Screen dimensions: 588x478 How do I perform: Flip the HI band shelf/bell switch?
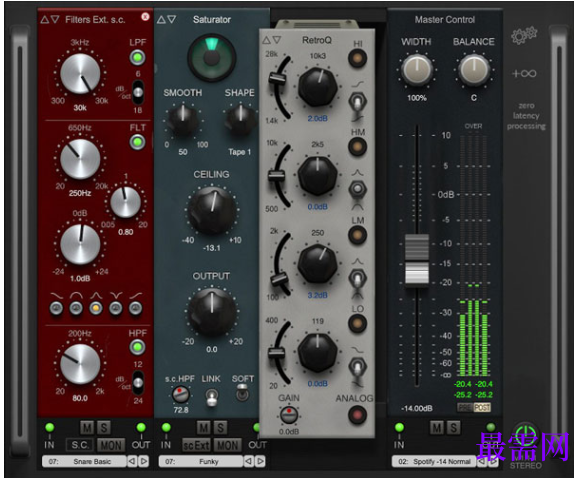(357, 102)
